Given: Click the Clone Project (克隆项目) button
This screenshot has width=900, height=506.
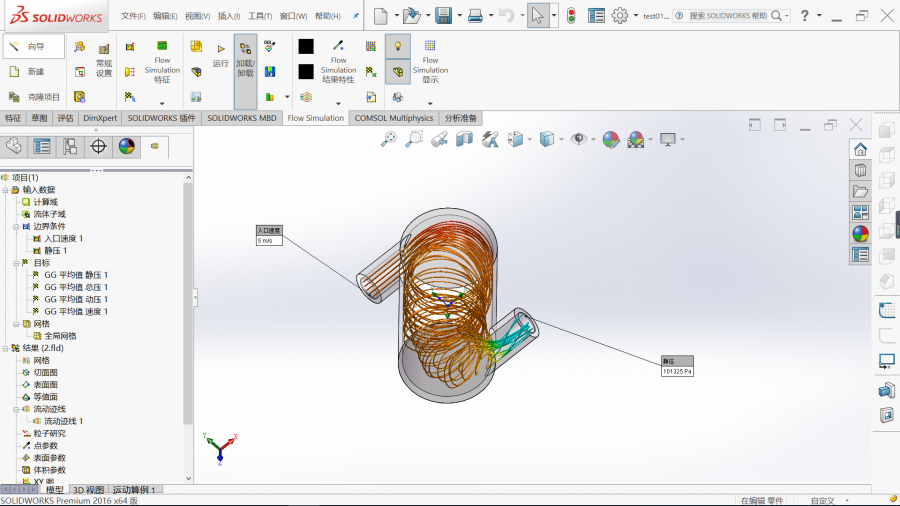Looking at the screenshot, I should [33, 97].
